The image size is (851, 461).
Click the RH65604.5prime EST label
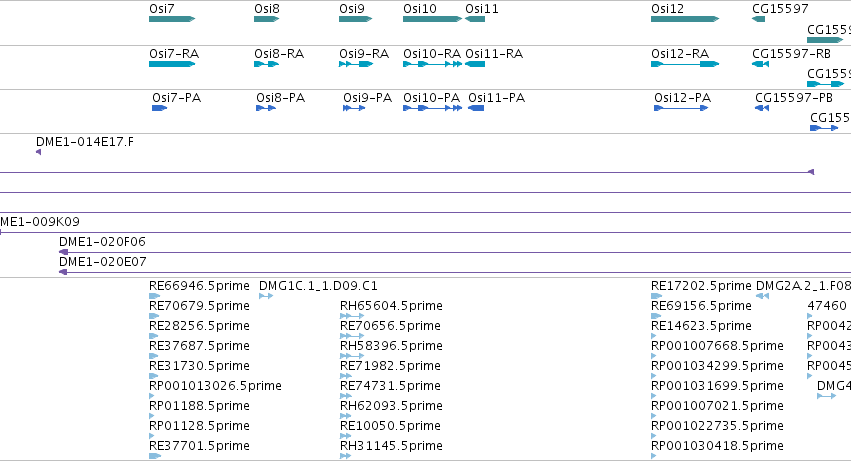(391, 306)
